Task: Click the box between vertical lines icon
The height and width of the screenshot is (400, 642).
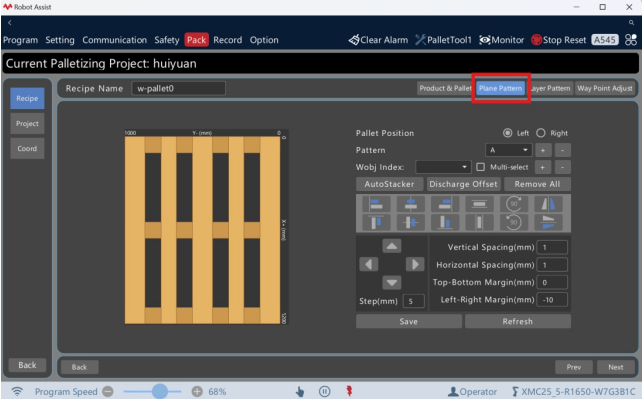Action: pos(479,222)
